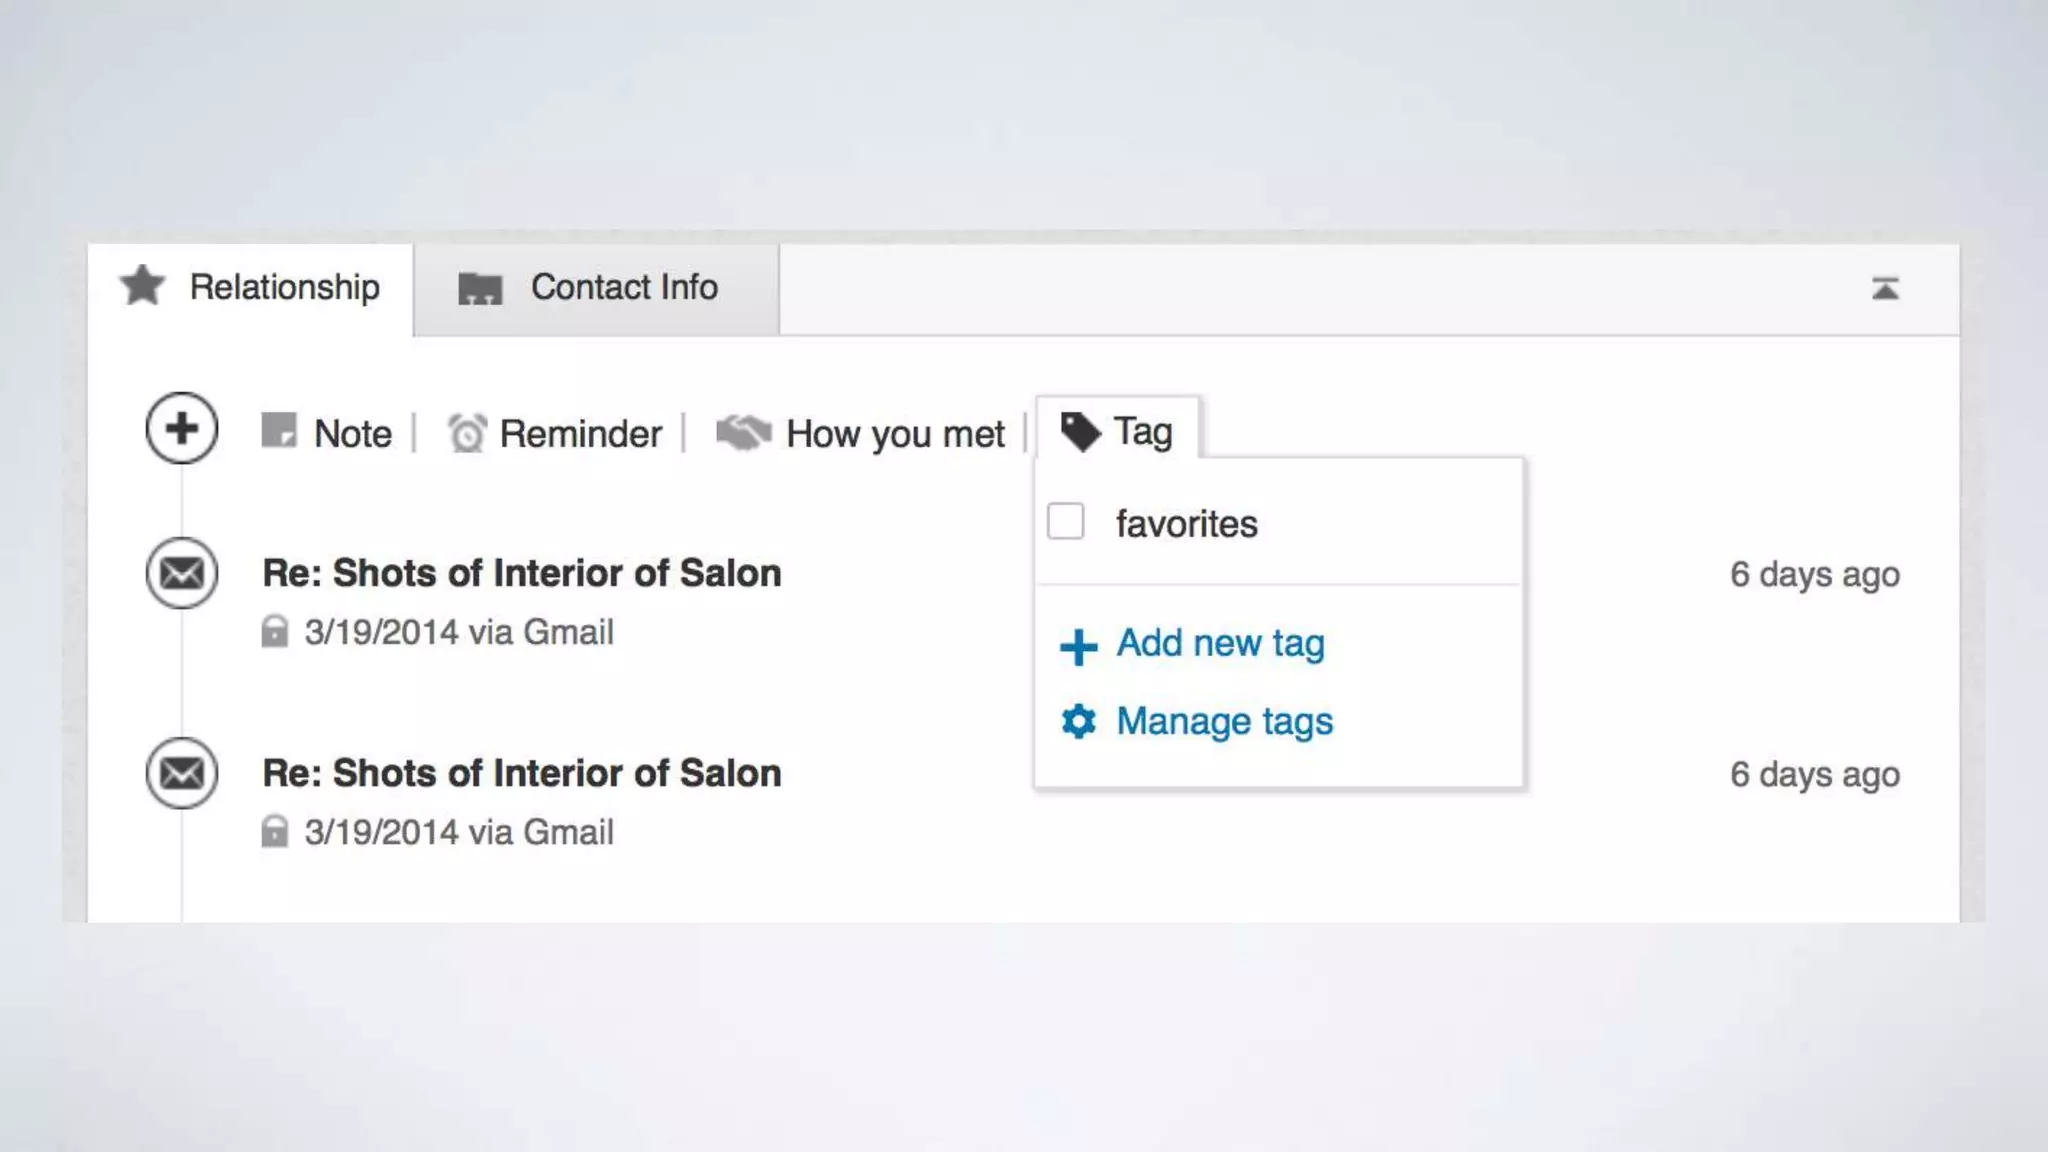Click the first email envelope icon
Image resolution: width=2048 pixels, height=1152 pixels.
coord(182,573)
